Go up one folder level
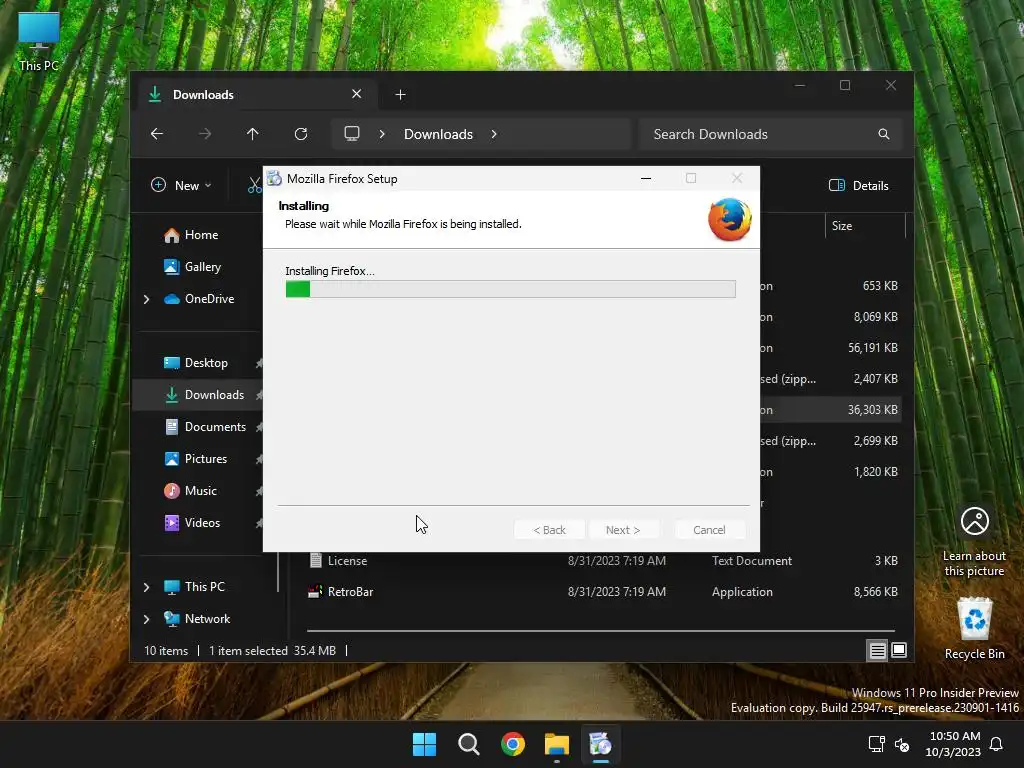Screen dimensions: 1024x768 click(x=253, y=134)
